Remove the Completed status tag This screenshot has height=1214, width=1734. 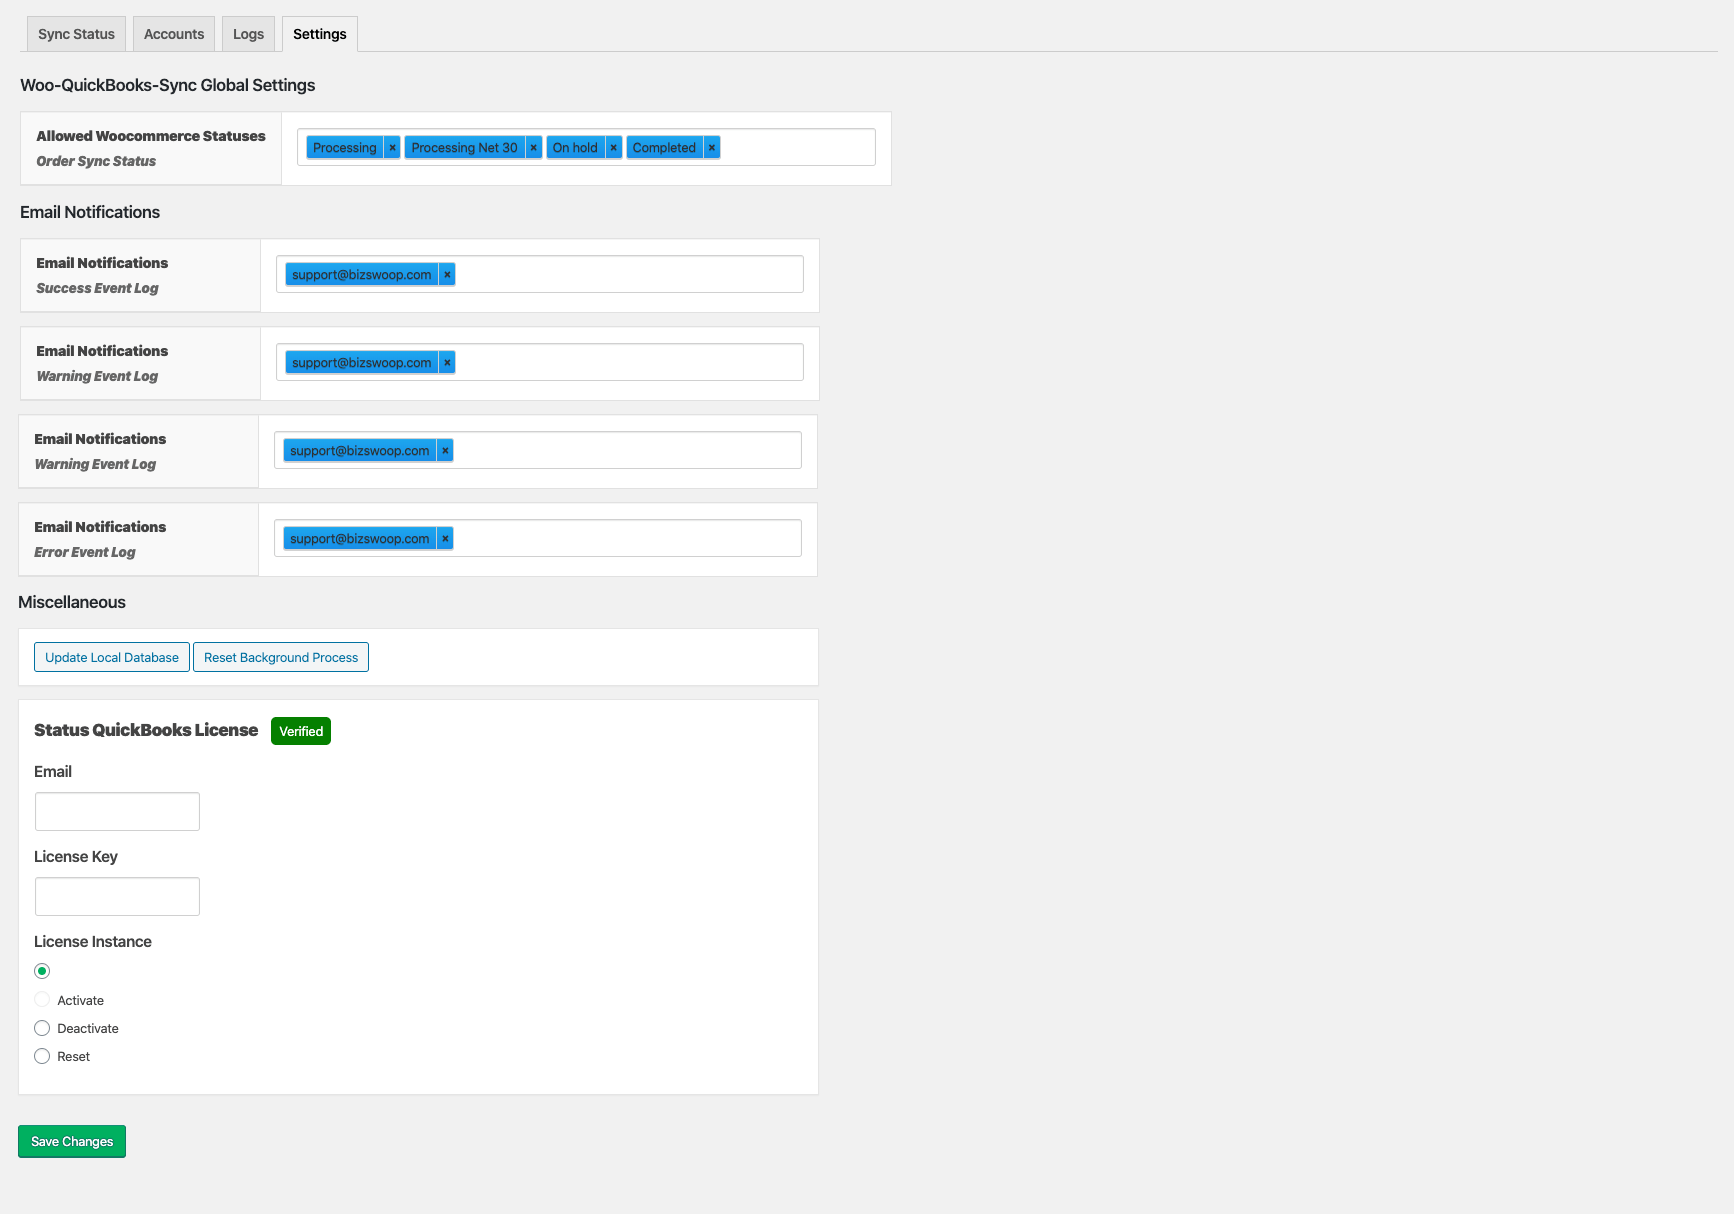[x=712, y=148]
